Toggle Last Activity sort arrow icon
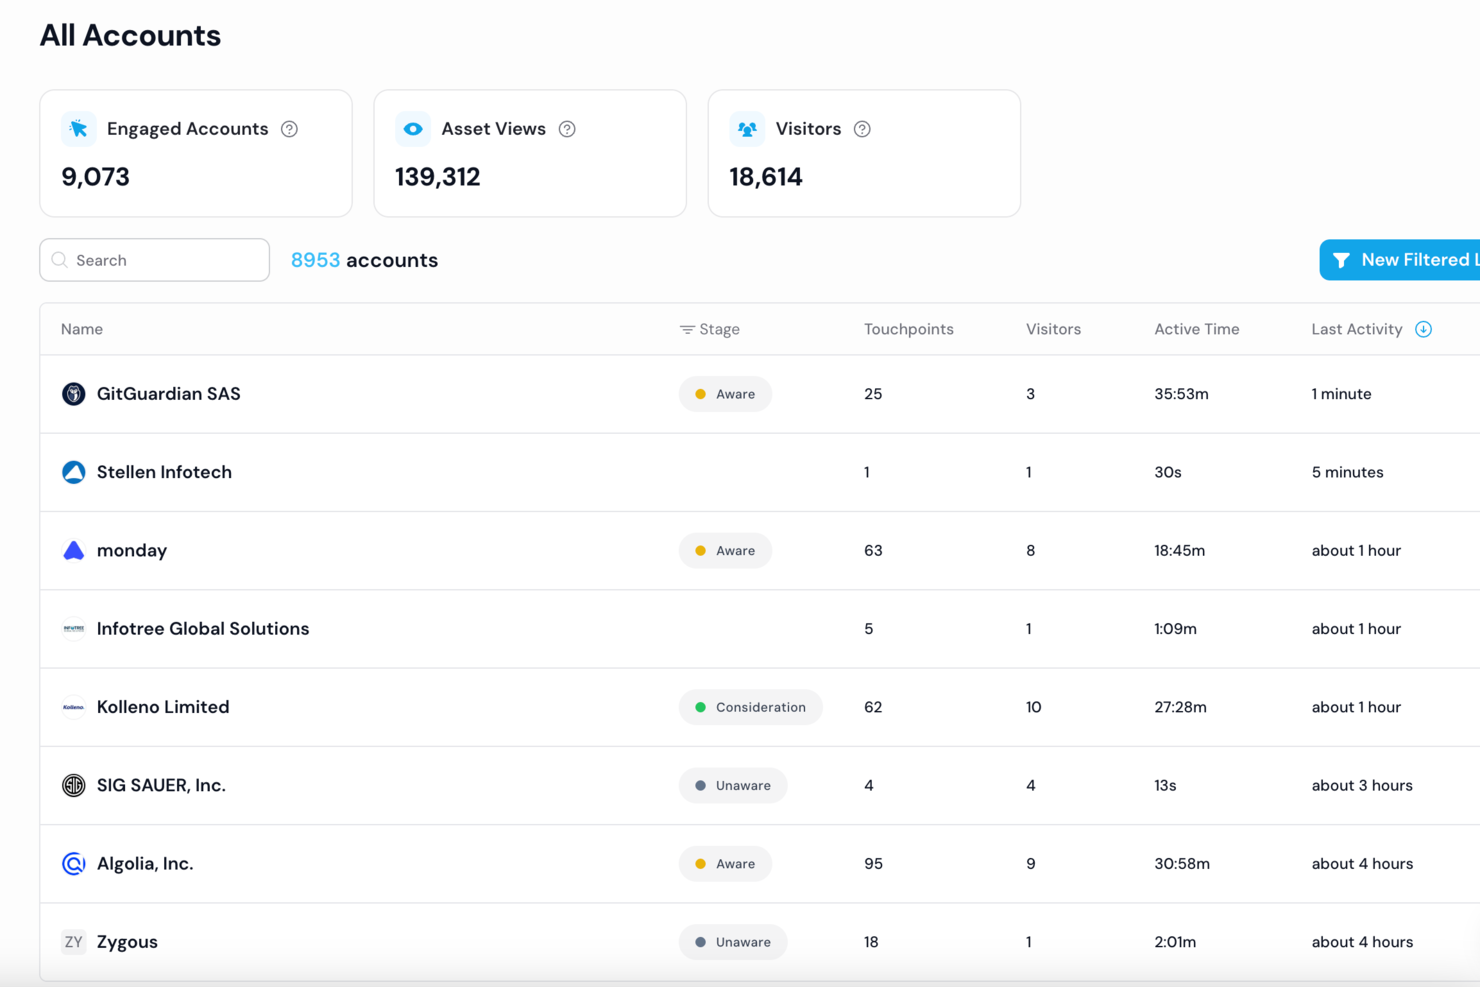This screenshot has width=1480, height=987. [1423, 329]
